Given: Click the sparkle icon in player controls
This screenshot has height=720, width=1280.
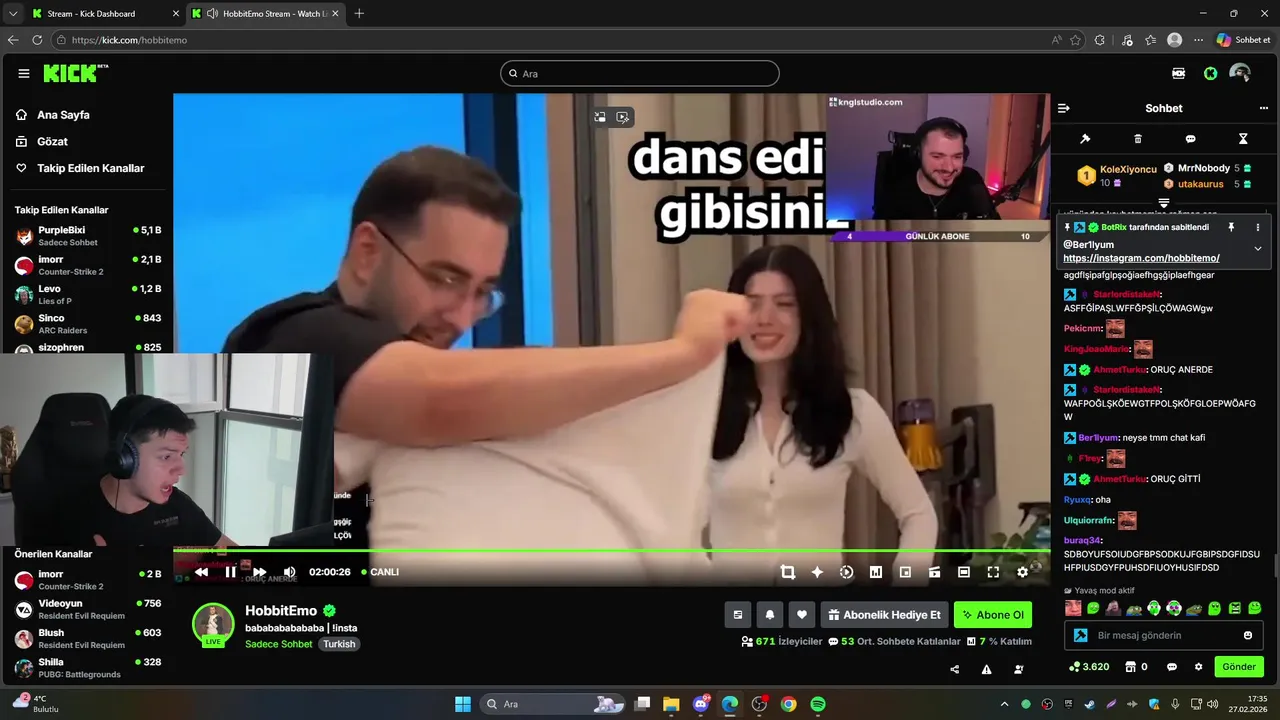Looking at the screenshot, I should (x=817, y=572).
